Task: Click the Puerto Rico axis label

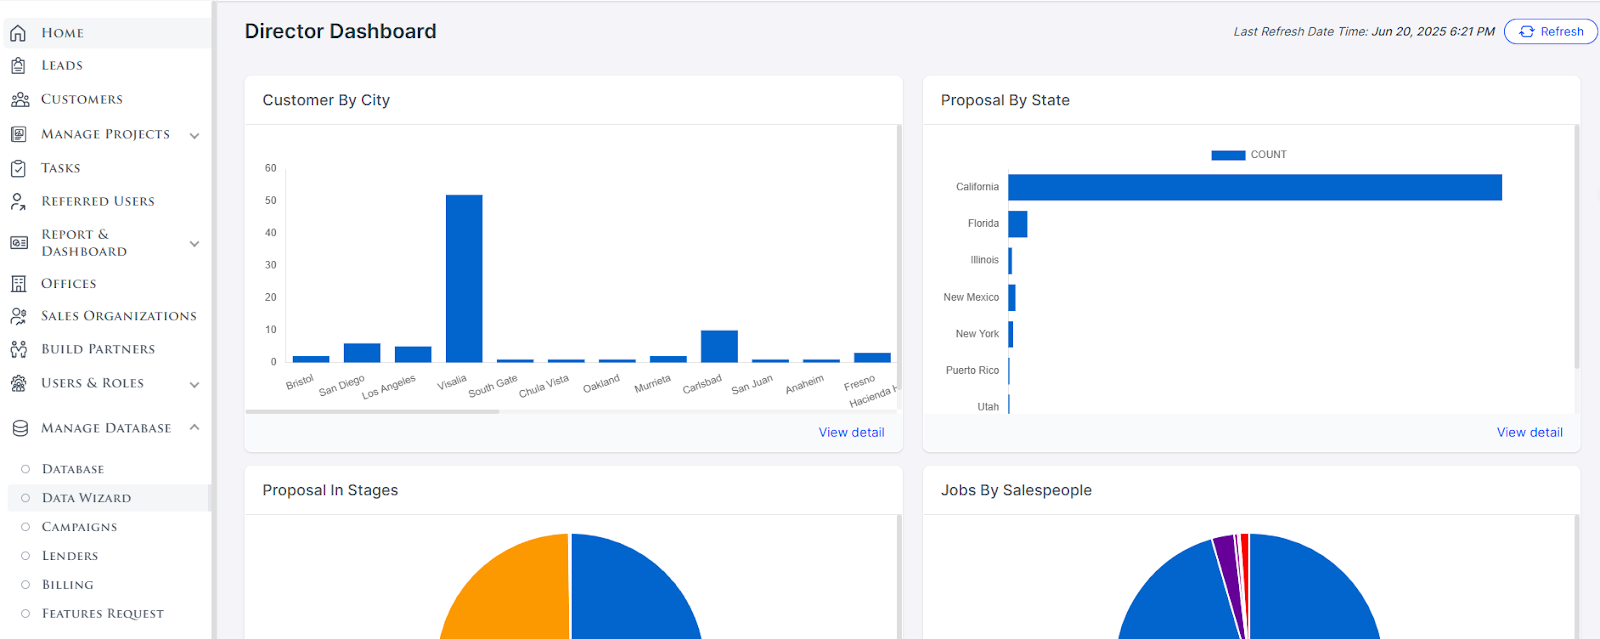Action: coord(972,371)
